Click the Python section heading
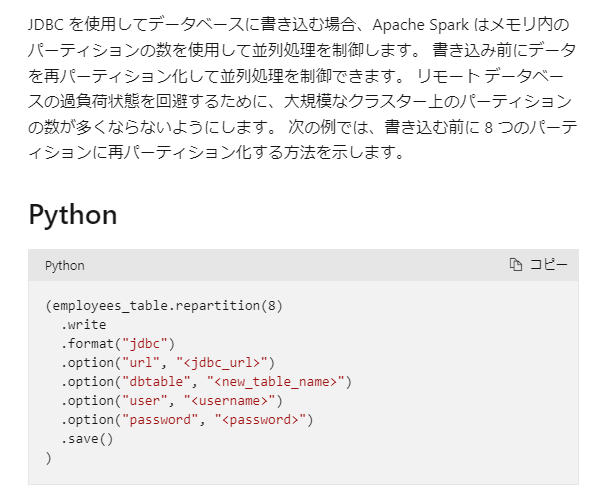The height and width of the screenshot is (492, 602). click(x=73, y=215)
